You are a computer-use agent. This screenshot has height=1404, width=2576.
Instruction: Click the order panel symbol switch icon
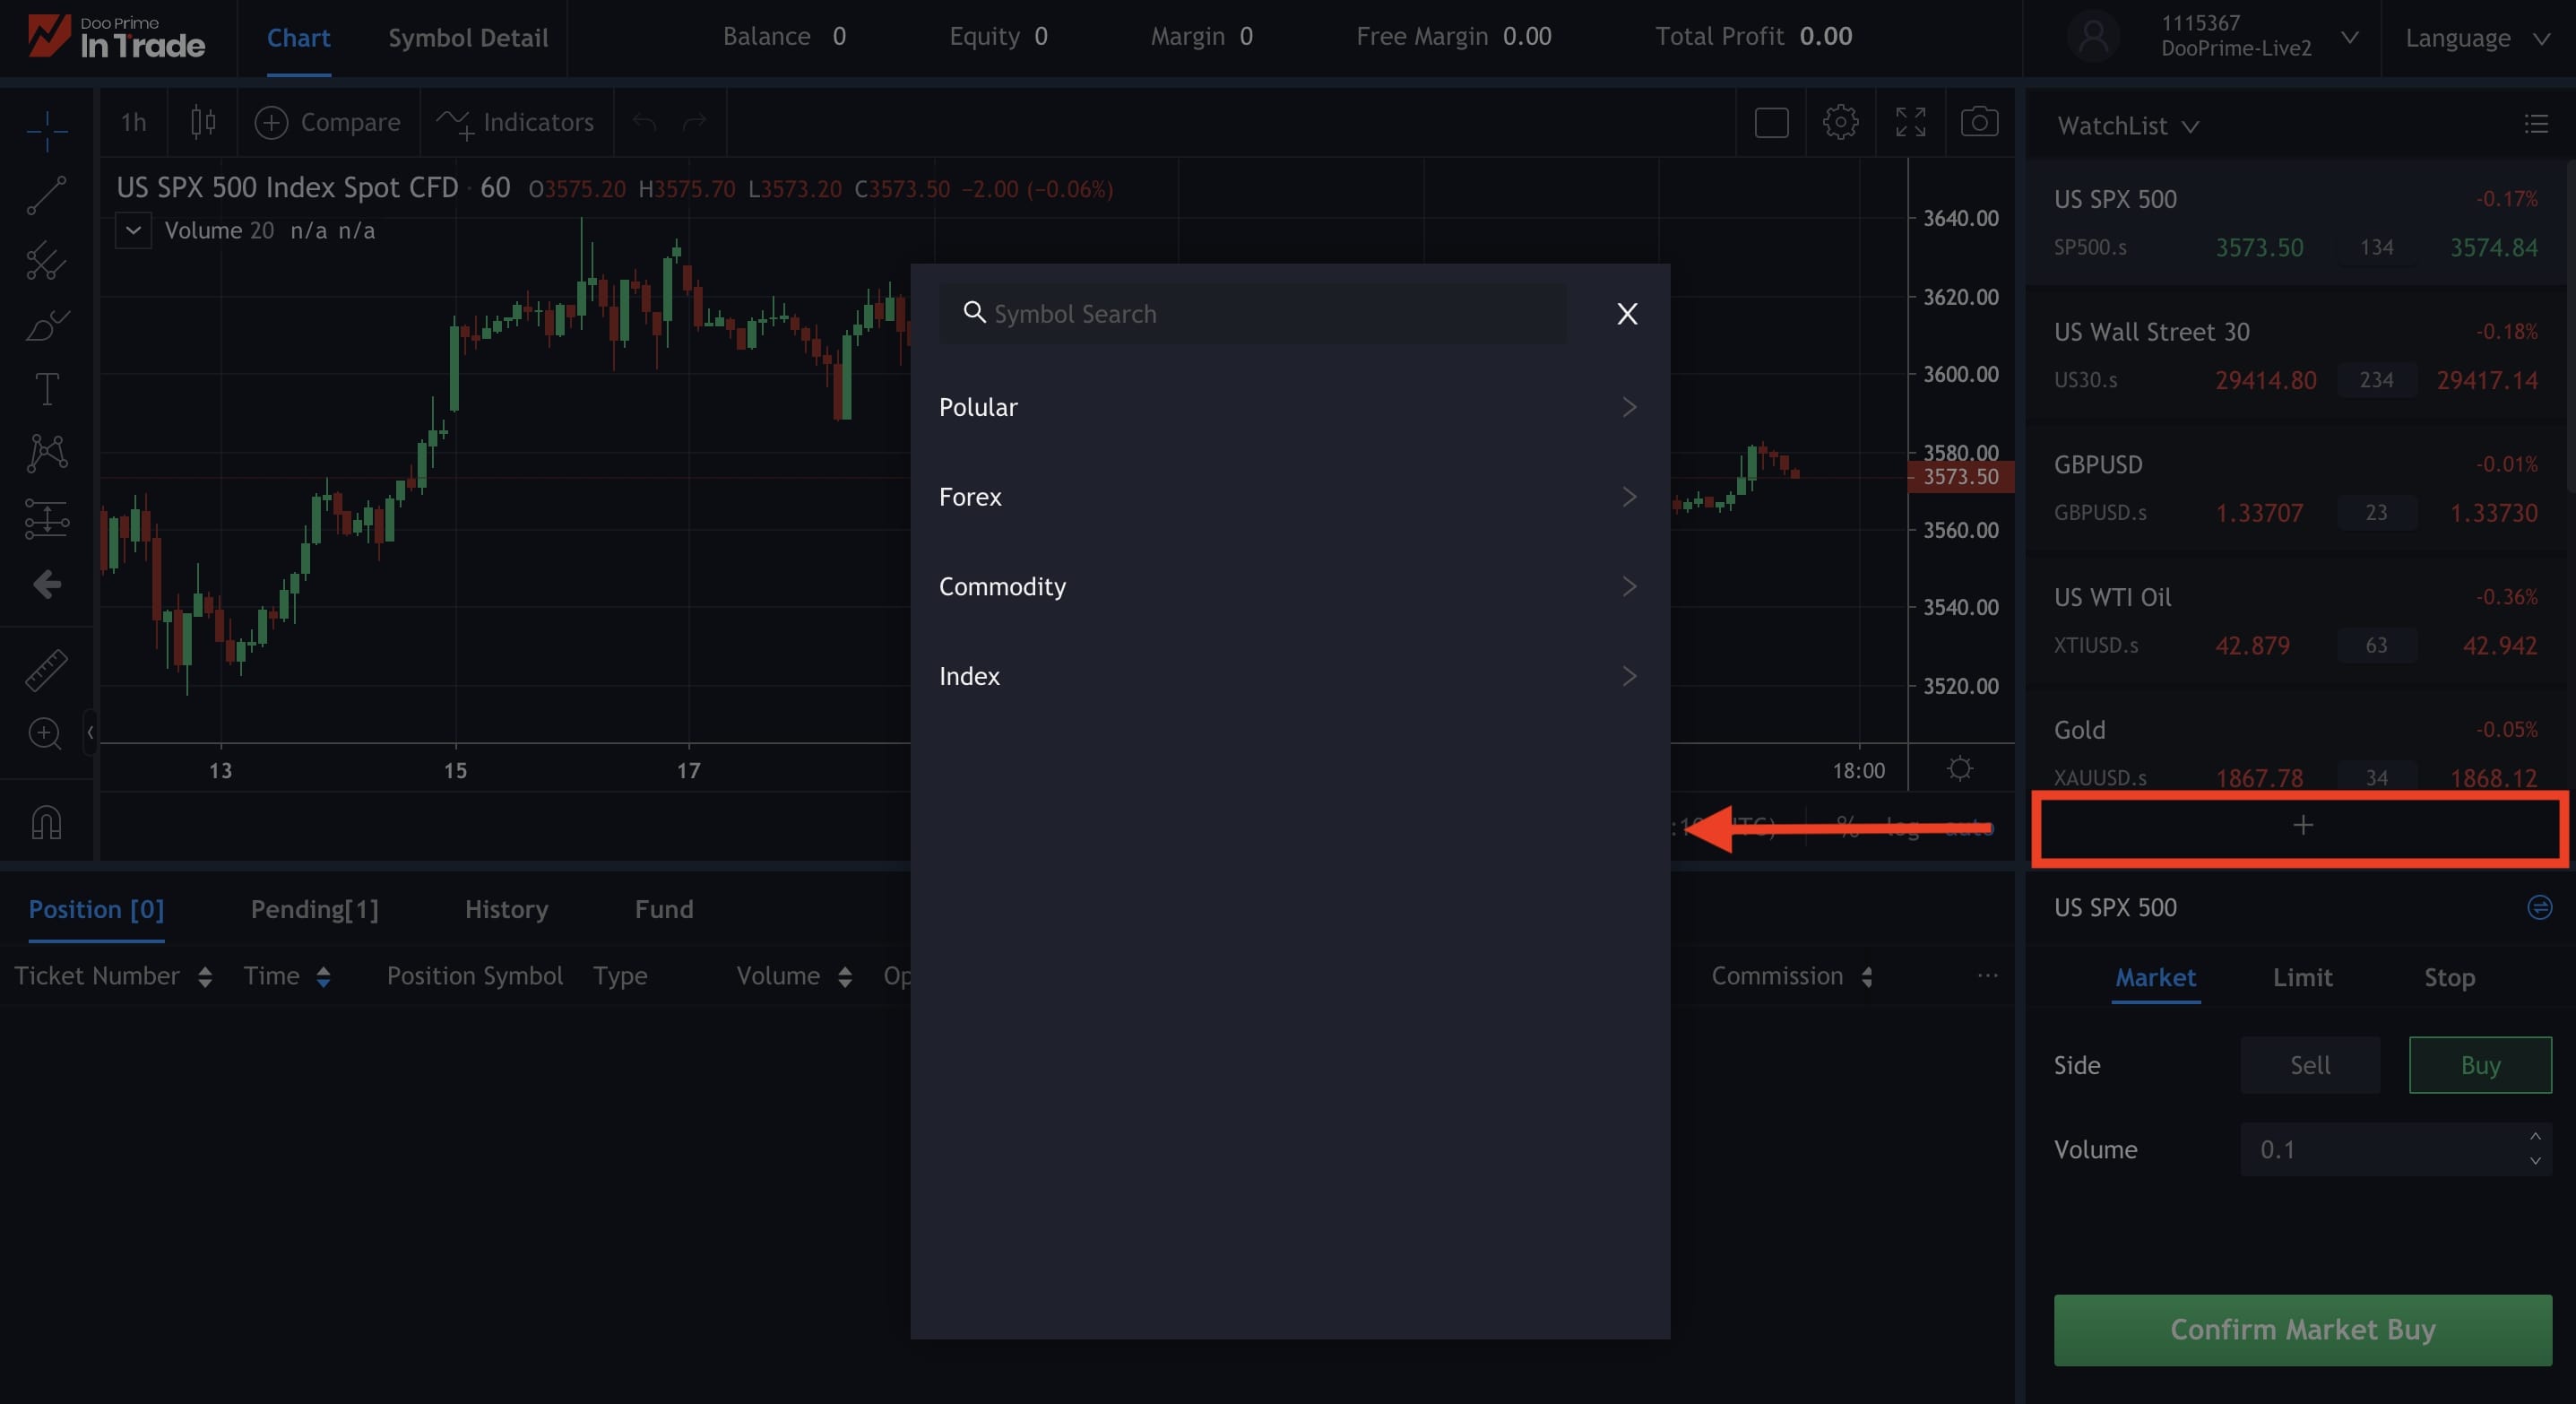(2539, 907)
